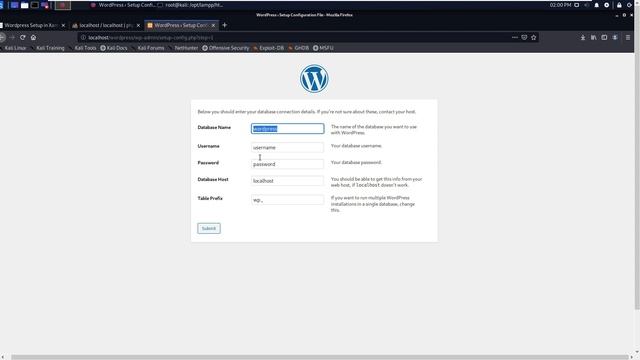
Task: Go forward one page
Action: 12,37
